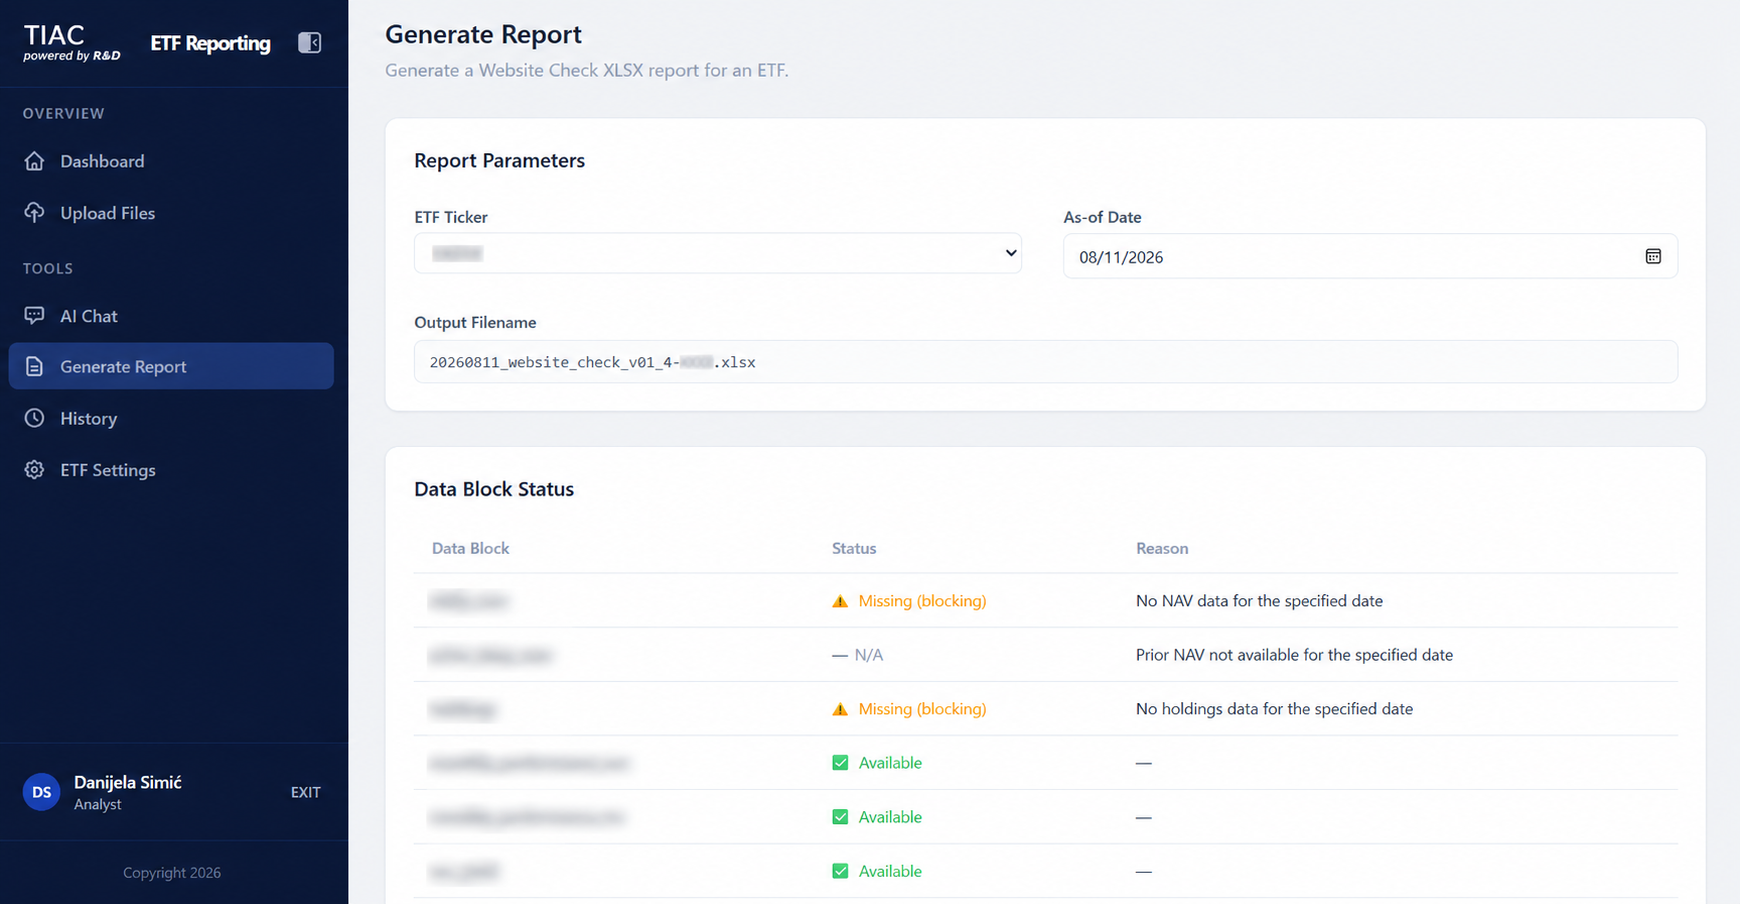This screenshot has width=1740, height=904.
Task: Open ETF Settings page
Action: [171, 470]
